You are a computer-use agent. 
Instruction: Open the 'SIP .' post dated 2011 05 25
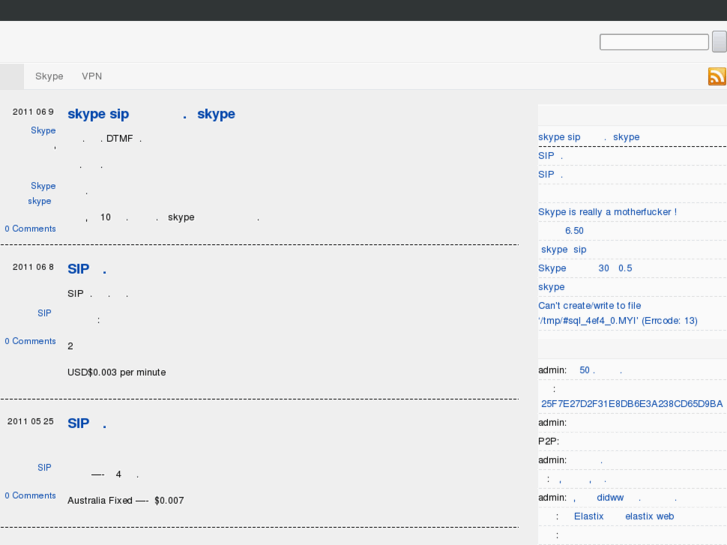pyautogui.click(x=87, y=423)
